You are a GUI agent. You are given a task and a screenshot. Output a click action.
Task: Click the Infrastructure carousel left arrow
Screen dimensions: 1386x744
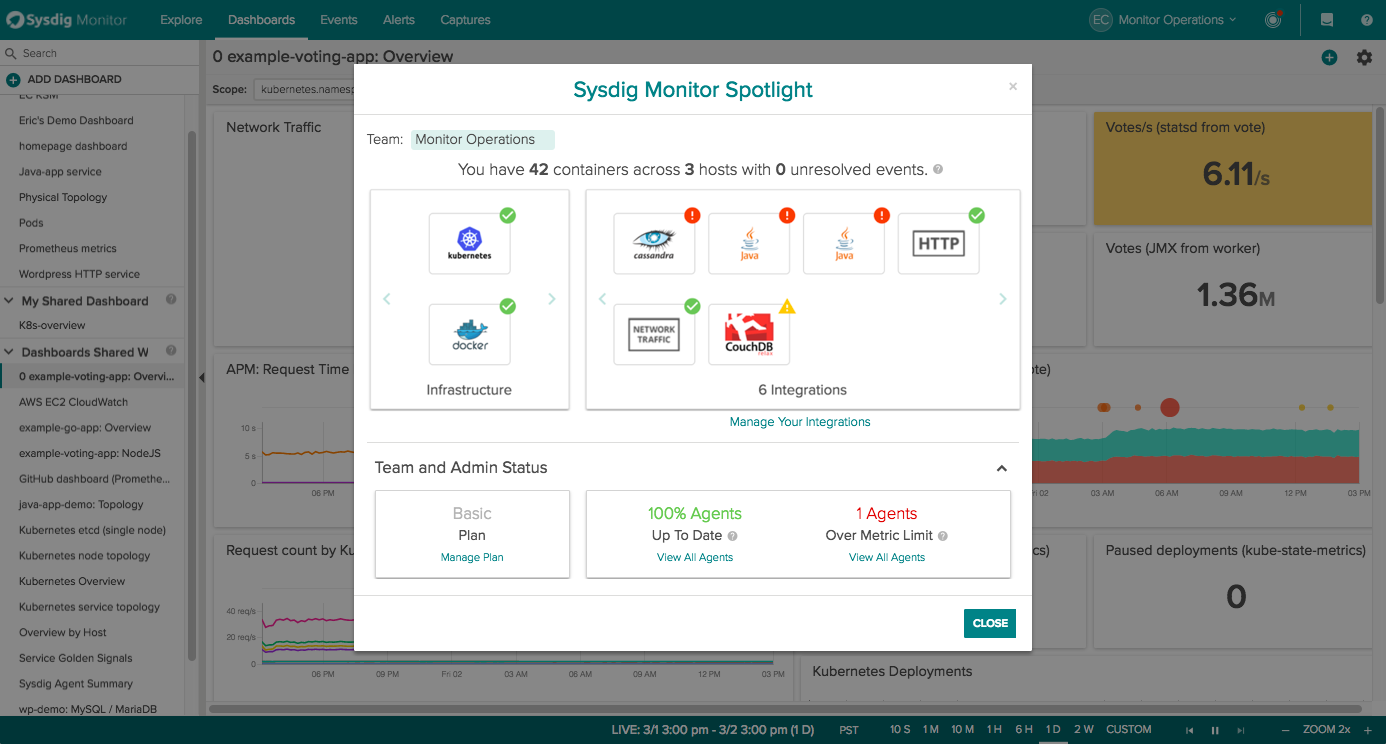tap(387, 299)
